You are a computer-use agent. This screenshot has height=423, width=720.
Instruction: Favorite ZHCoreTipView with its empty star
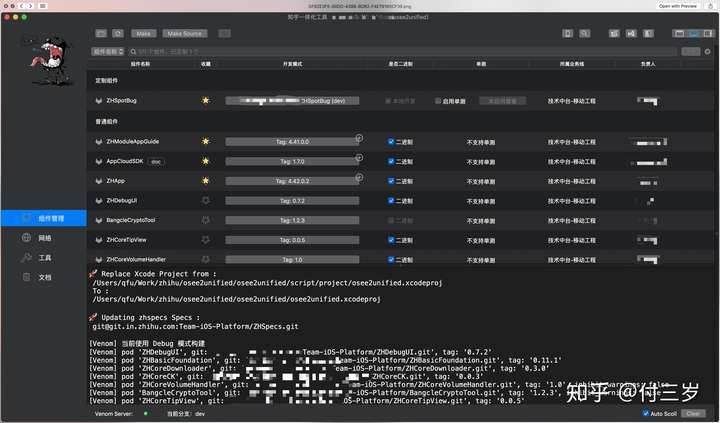(205, 240)
